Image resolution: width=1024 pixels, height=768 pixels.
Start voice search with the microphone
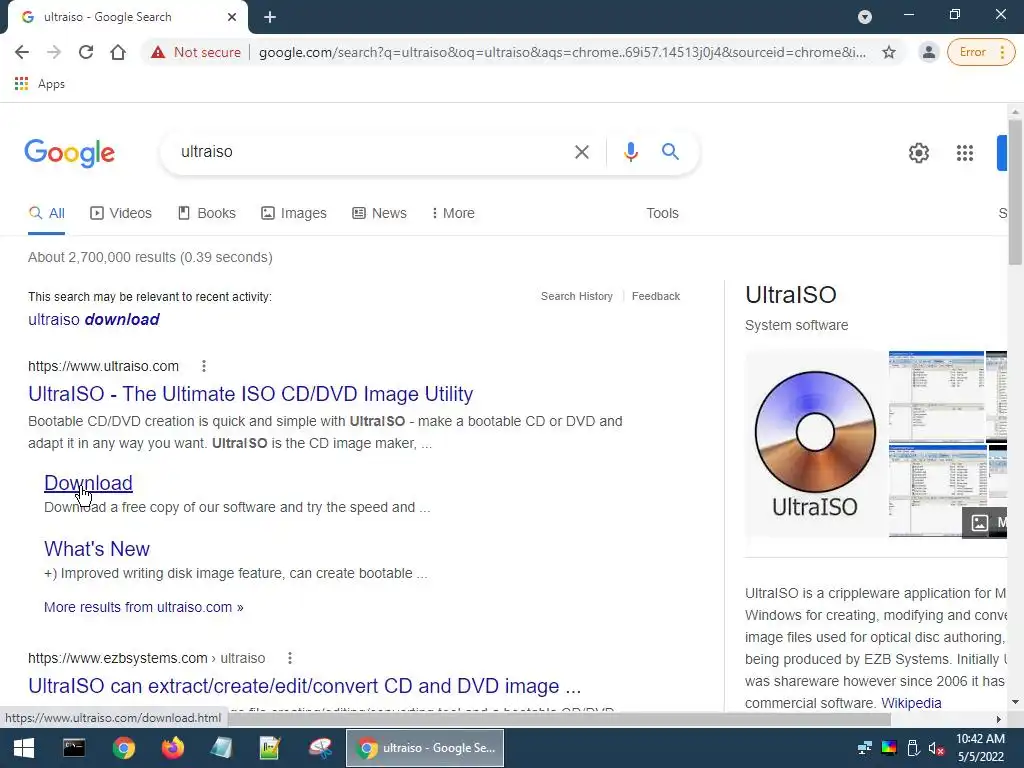point(630,152)
